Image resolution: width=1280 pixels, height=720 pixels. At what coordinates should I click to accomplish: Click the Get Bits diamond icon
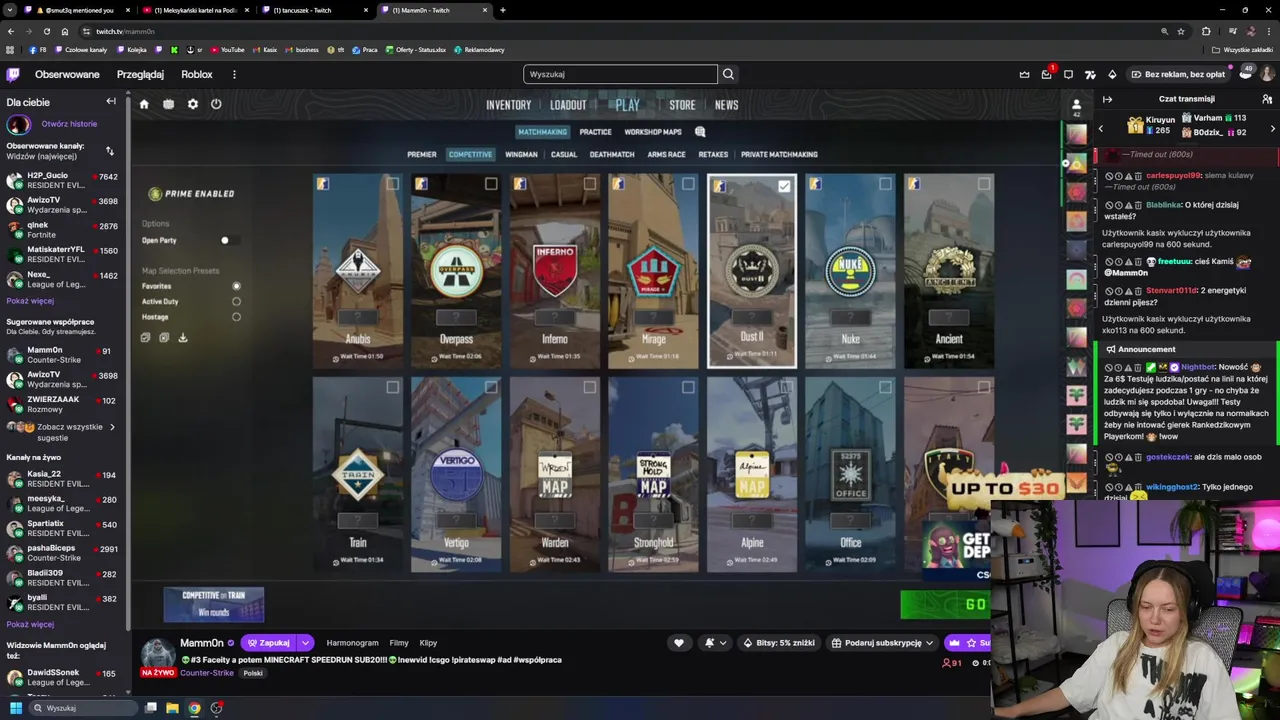tap(1112, 74)
